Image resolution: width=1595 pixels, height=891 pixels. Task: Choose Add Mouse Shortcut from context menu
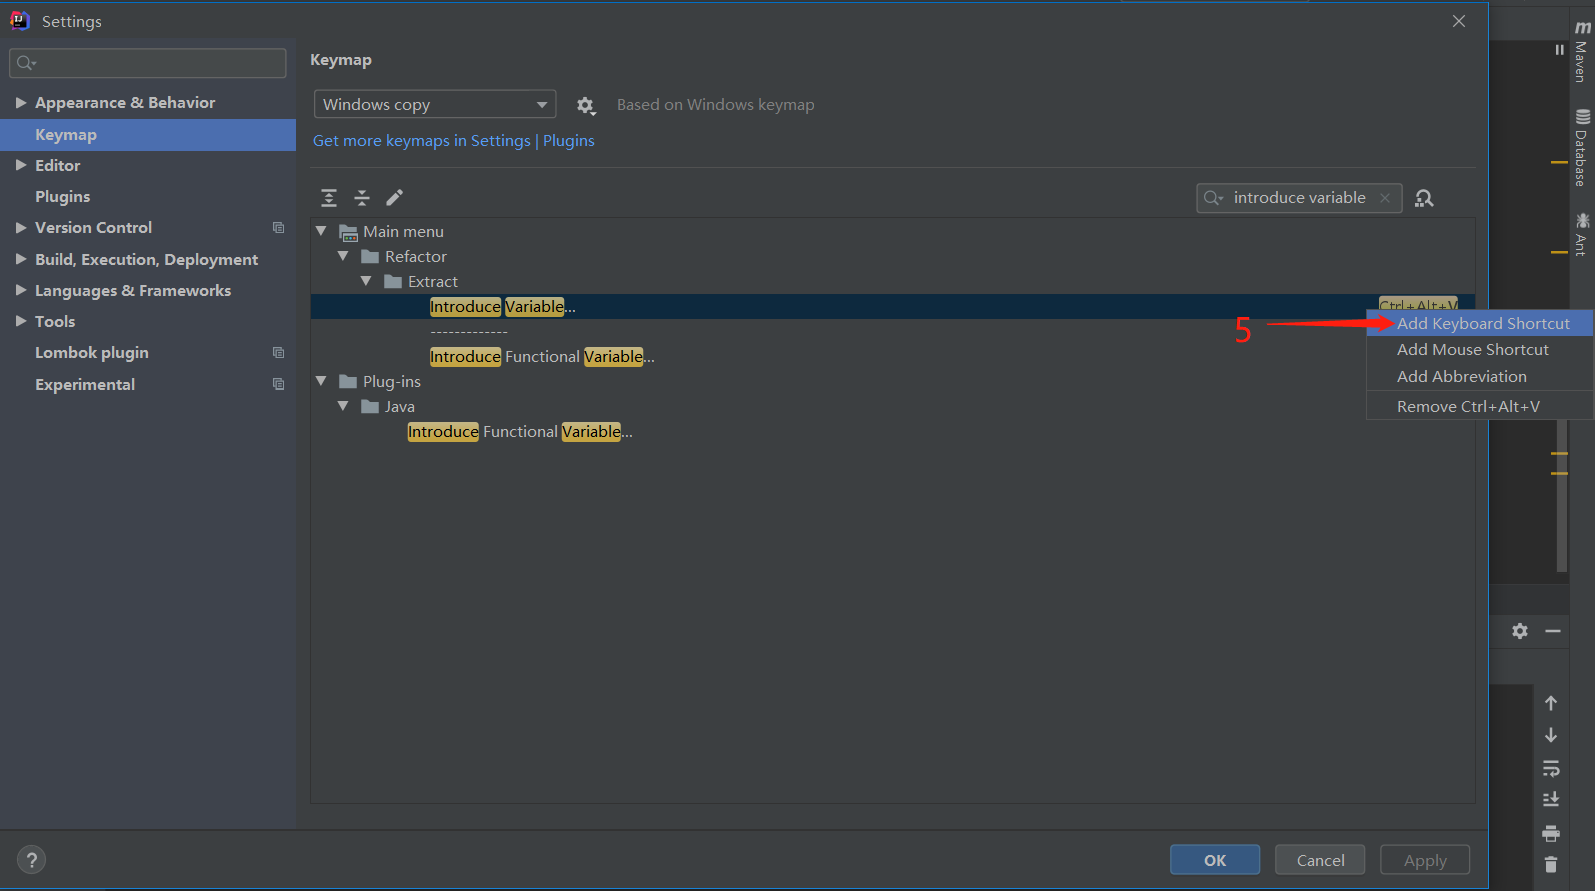click(1480, 350)
